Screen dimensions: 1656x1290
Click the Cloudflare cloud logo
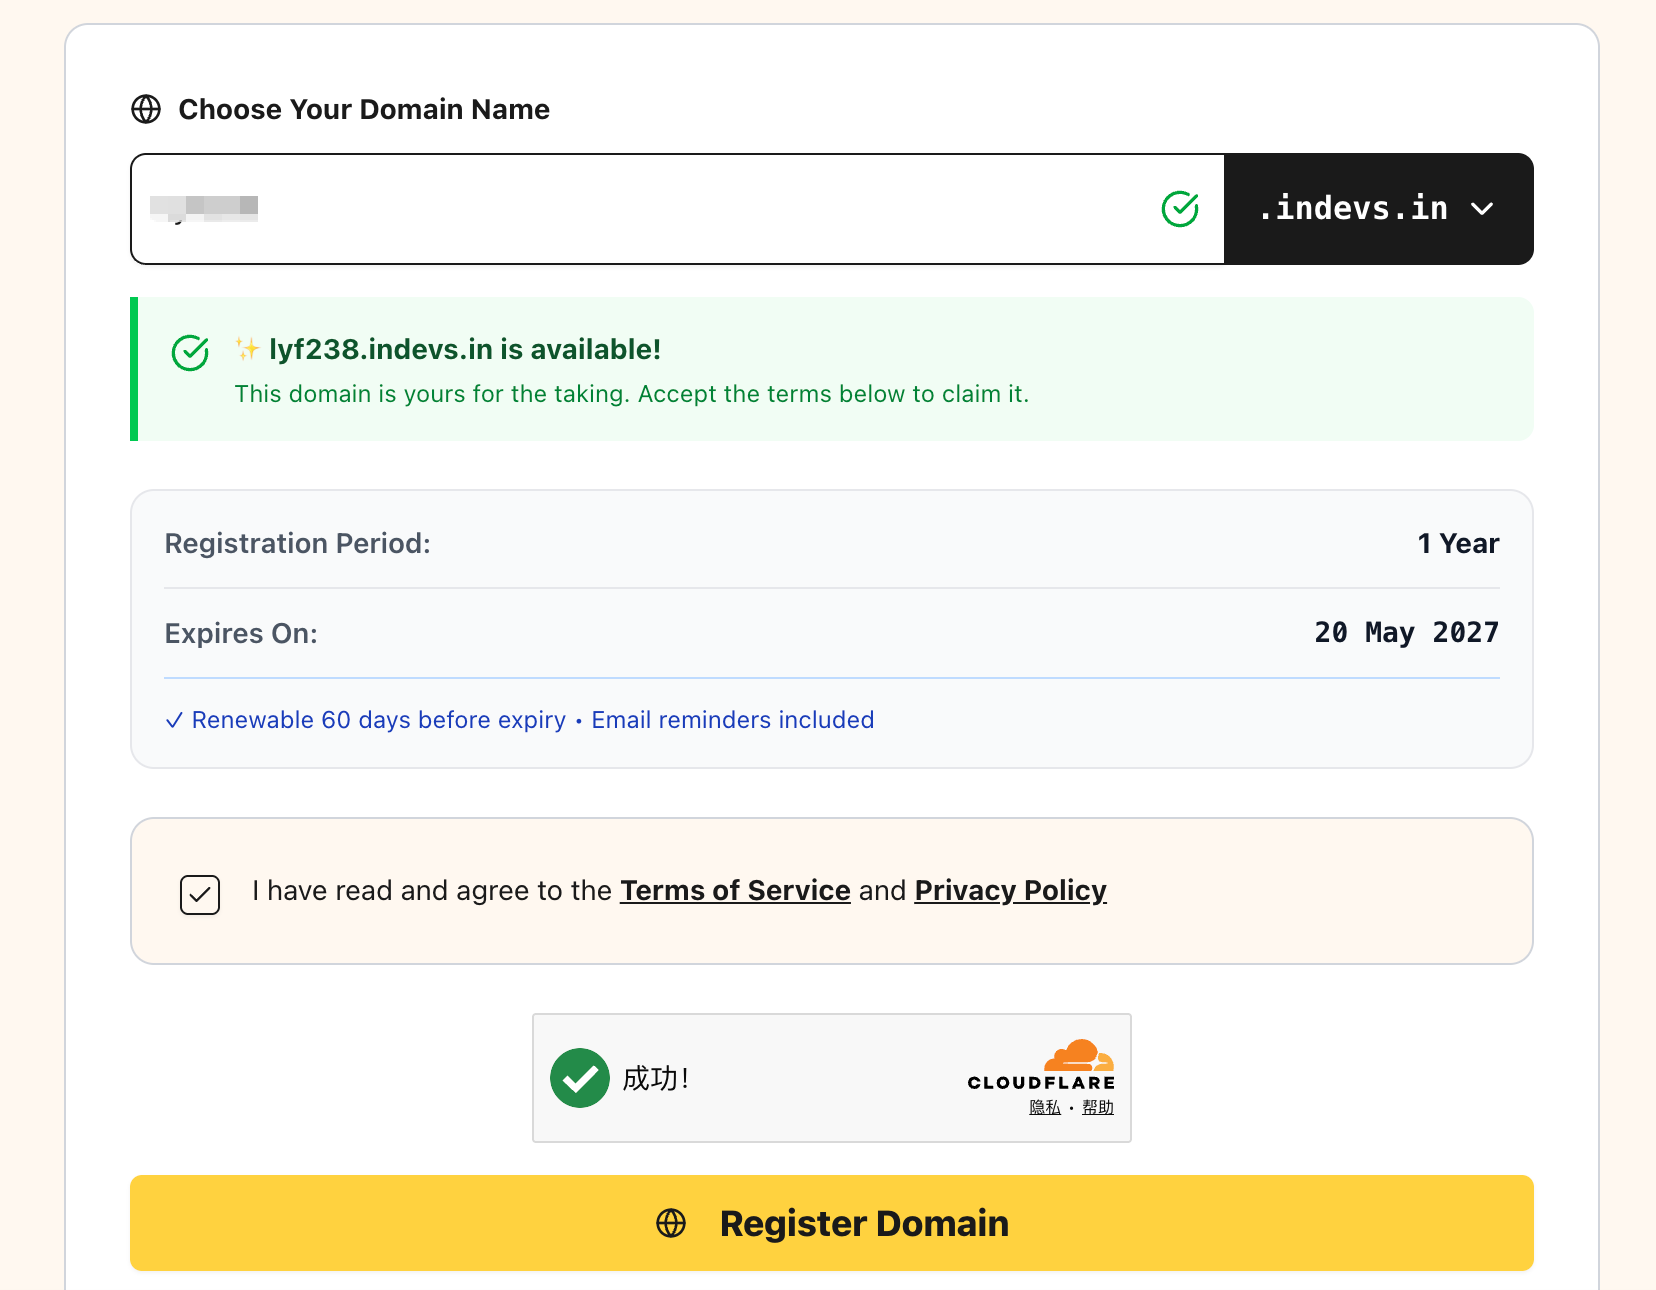(1078, 1055)
